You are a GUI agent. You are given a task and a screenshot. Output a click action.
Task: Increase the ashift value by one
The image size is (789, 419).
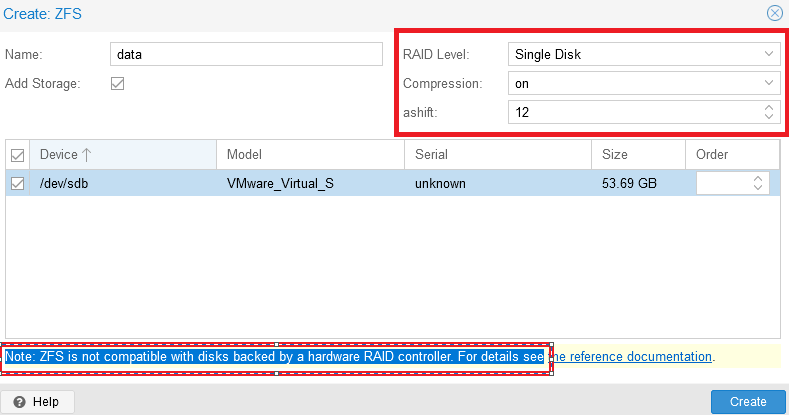768,108
